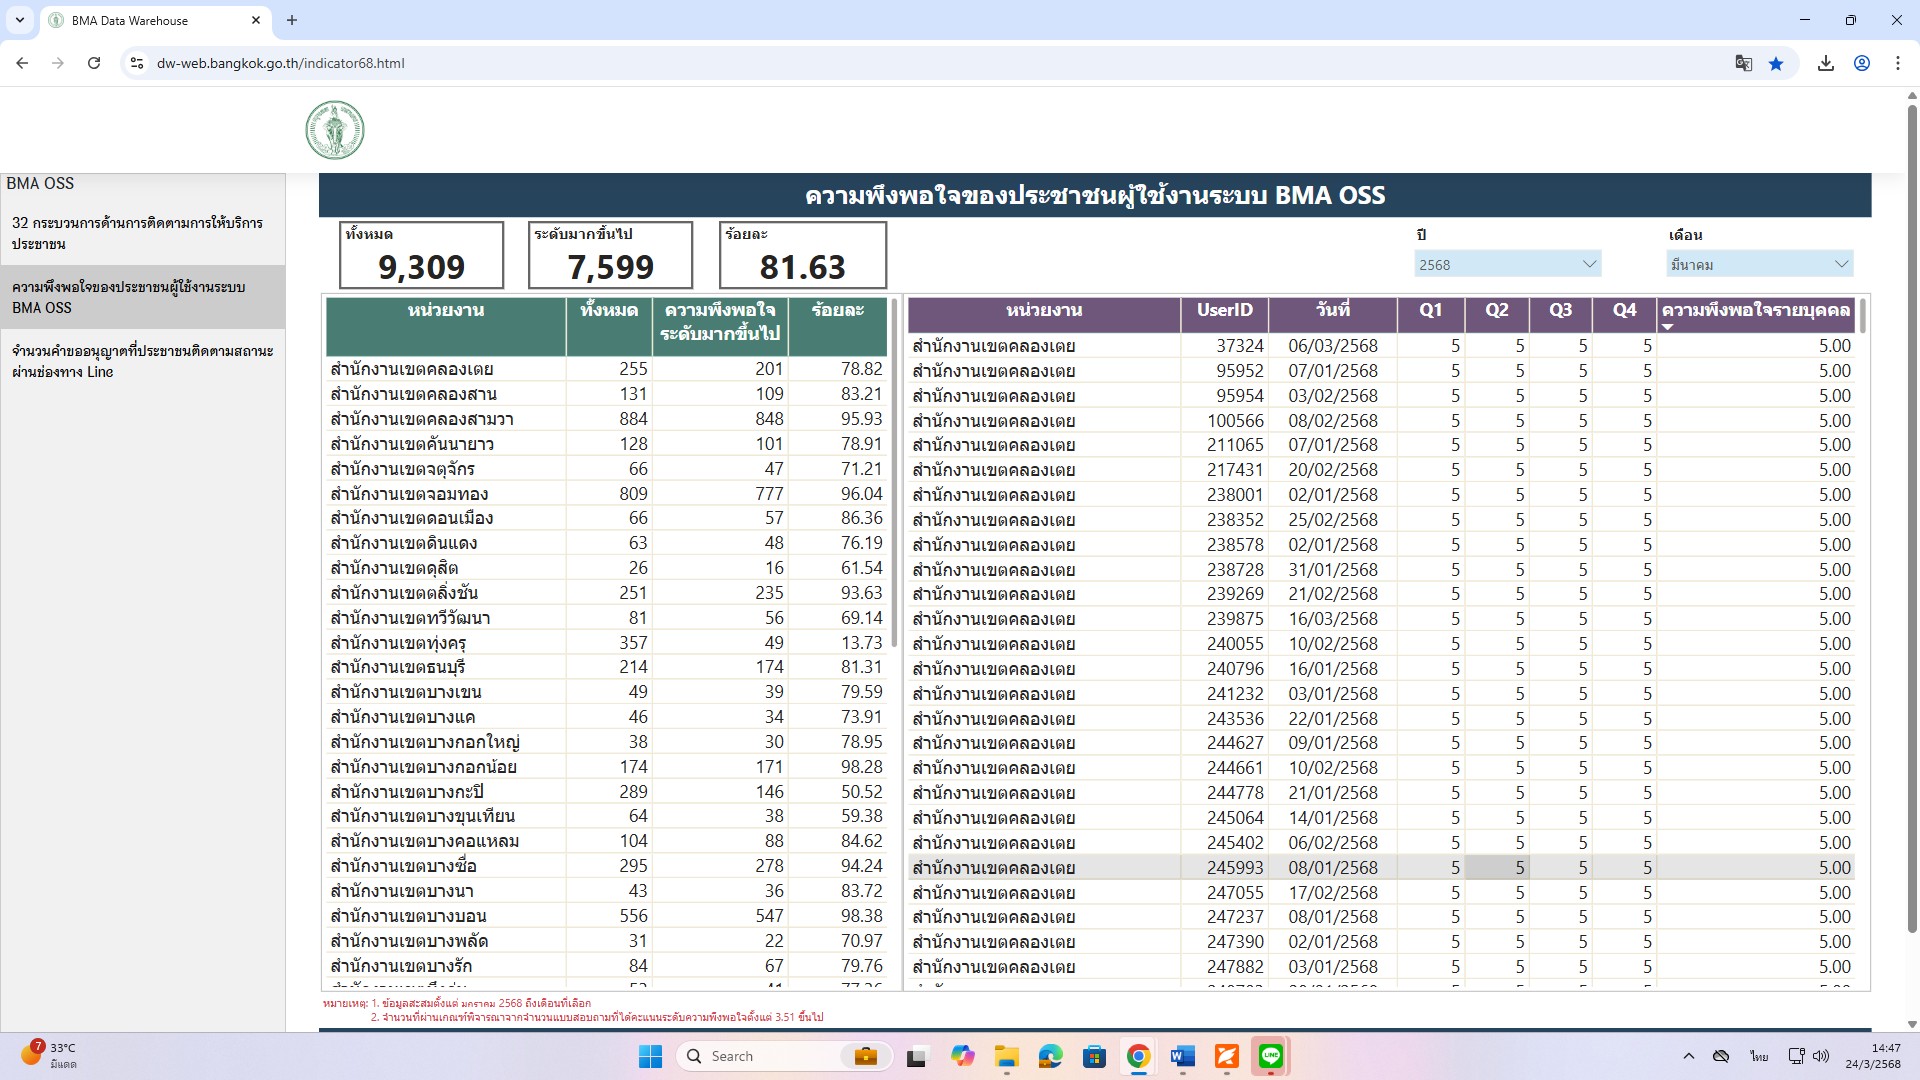Open the weather widget showing 33°C
The image size is (1920, 1080).
tap(48, 1055)
